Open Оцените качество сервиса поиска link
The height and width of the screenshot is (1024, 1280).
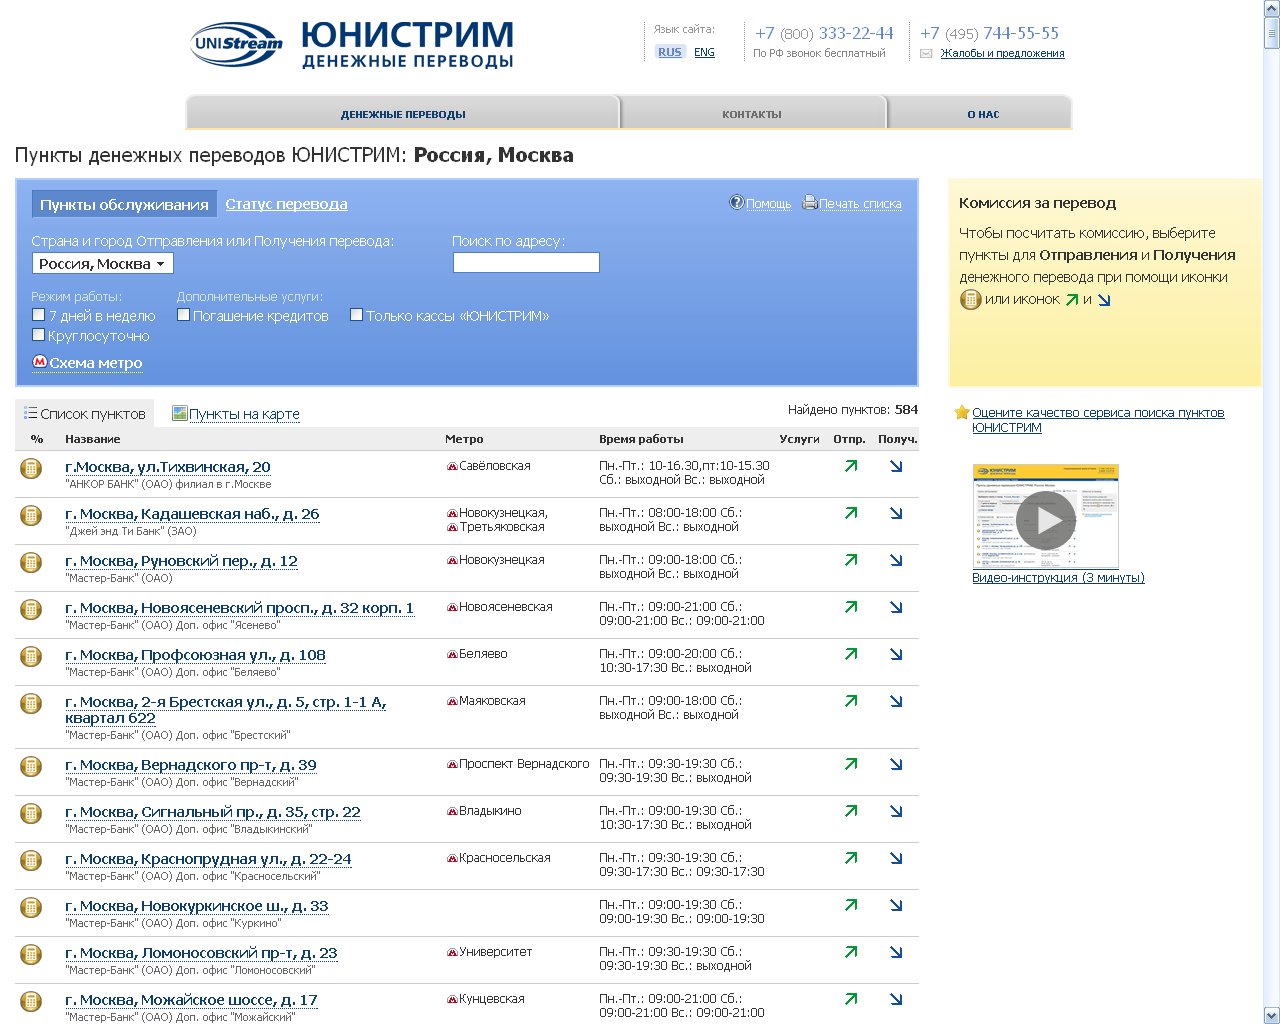pos(1098,420)
